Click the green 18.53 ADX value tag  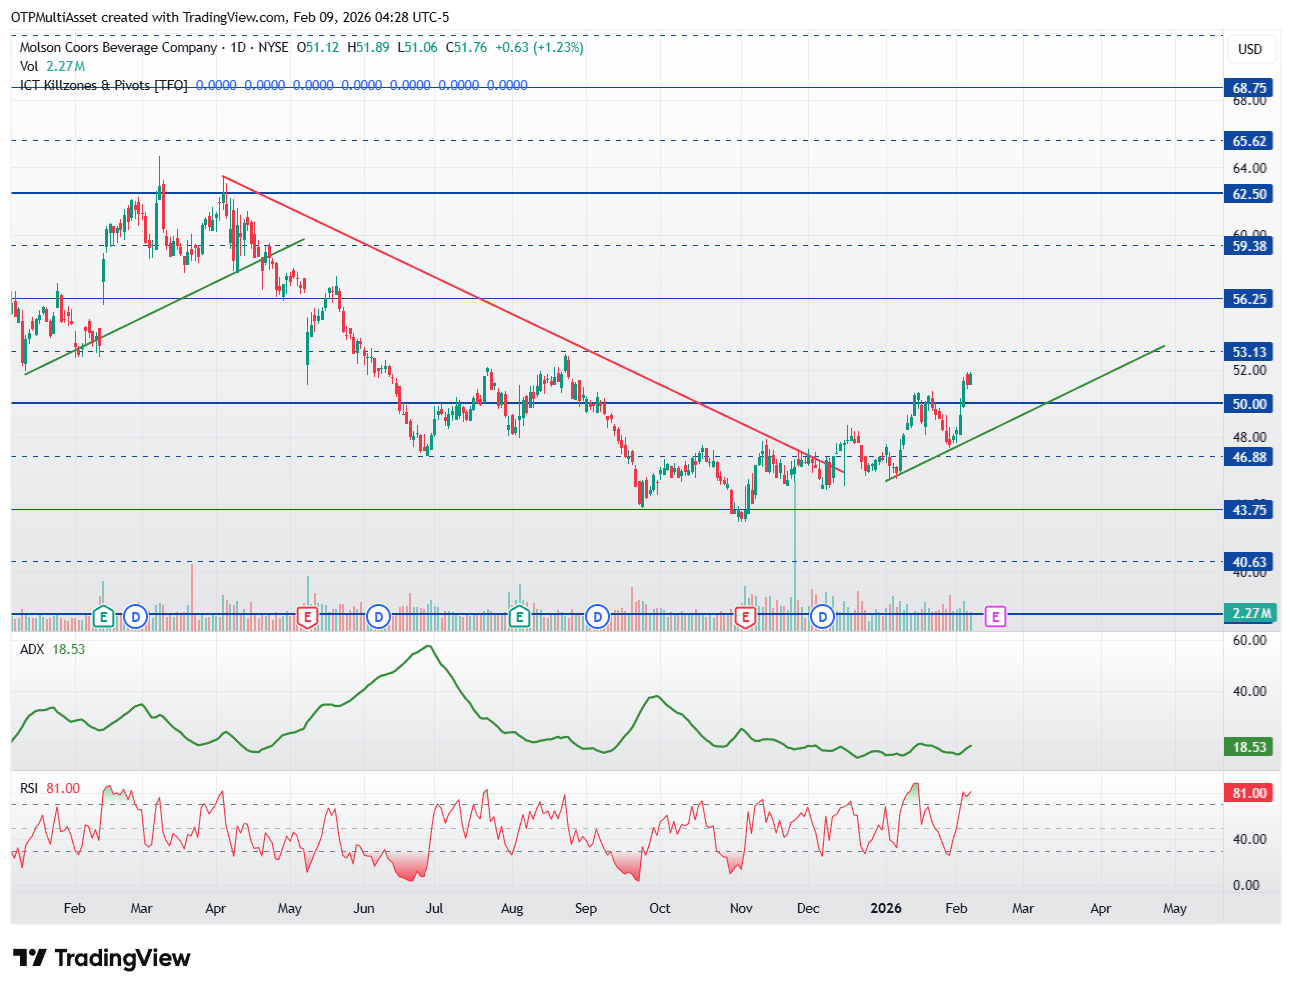[x=1249, y=747]
